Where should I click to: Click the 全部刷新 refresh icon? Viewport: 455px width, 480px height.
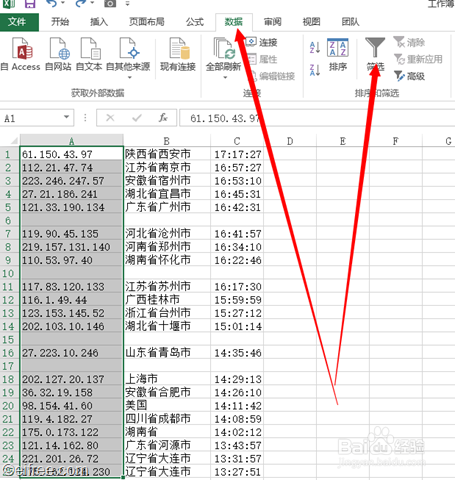[223, 49]
